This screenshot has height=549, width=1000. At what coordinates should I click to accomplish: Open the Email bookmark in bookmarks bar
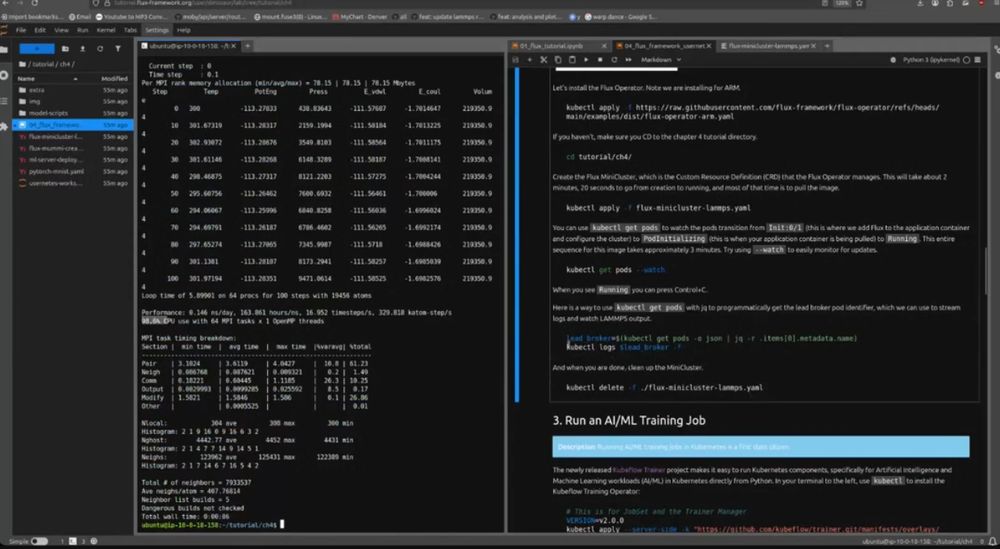click(x=80, y=17)
